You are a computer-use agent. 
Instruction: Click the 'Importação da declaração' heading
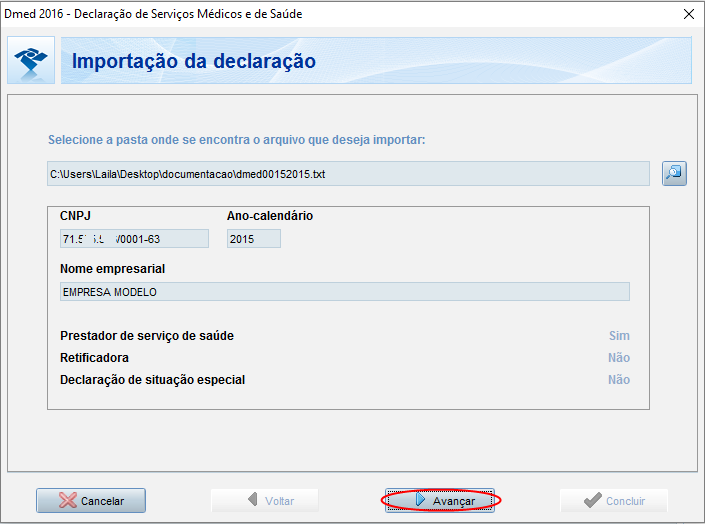pos(194,61)
